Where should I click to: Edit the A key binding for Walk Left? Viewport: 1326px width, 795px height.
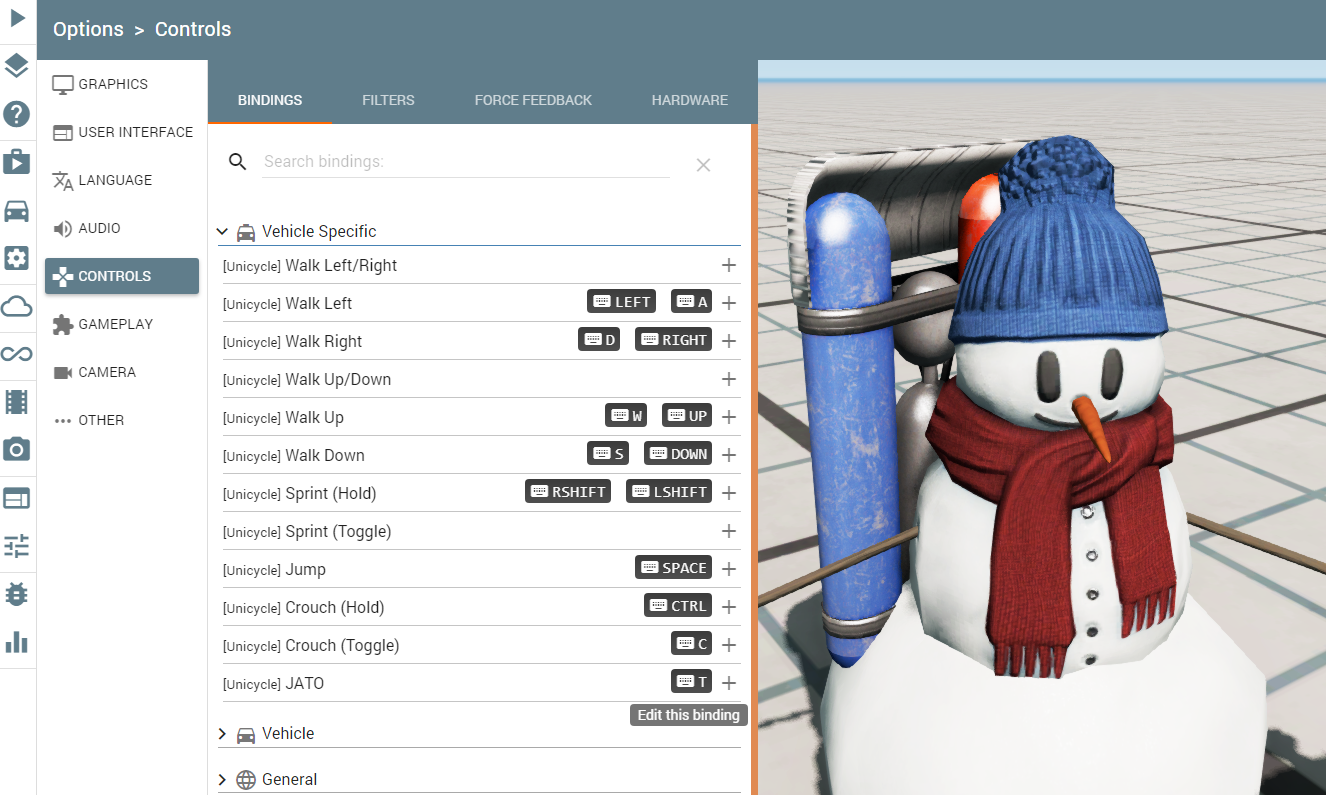691,302
